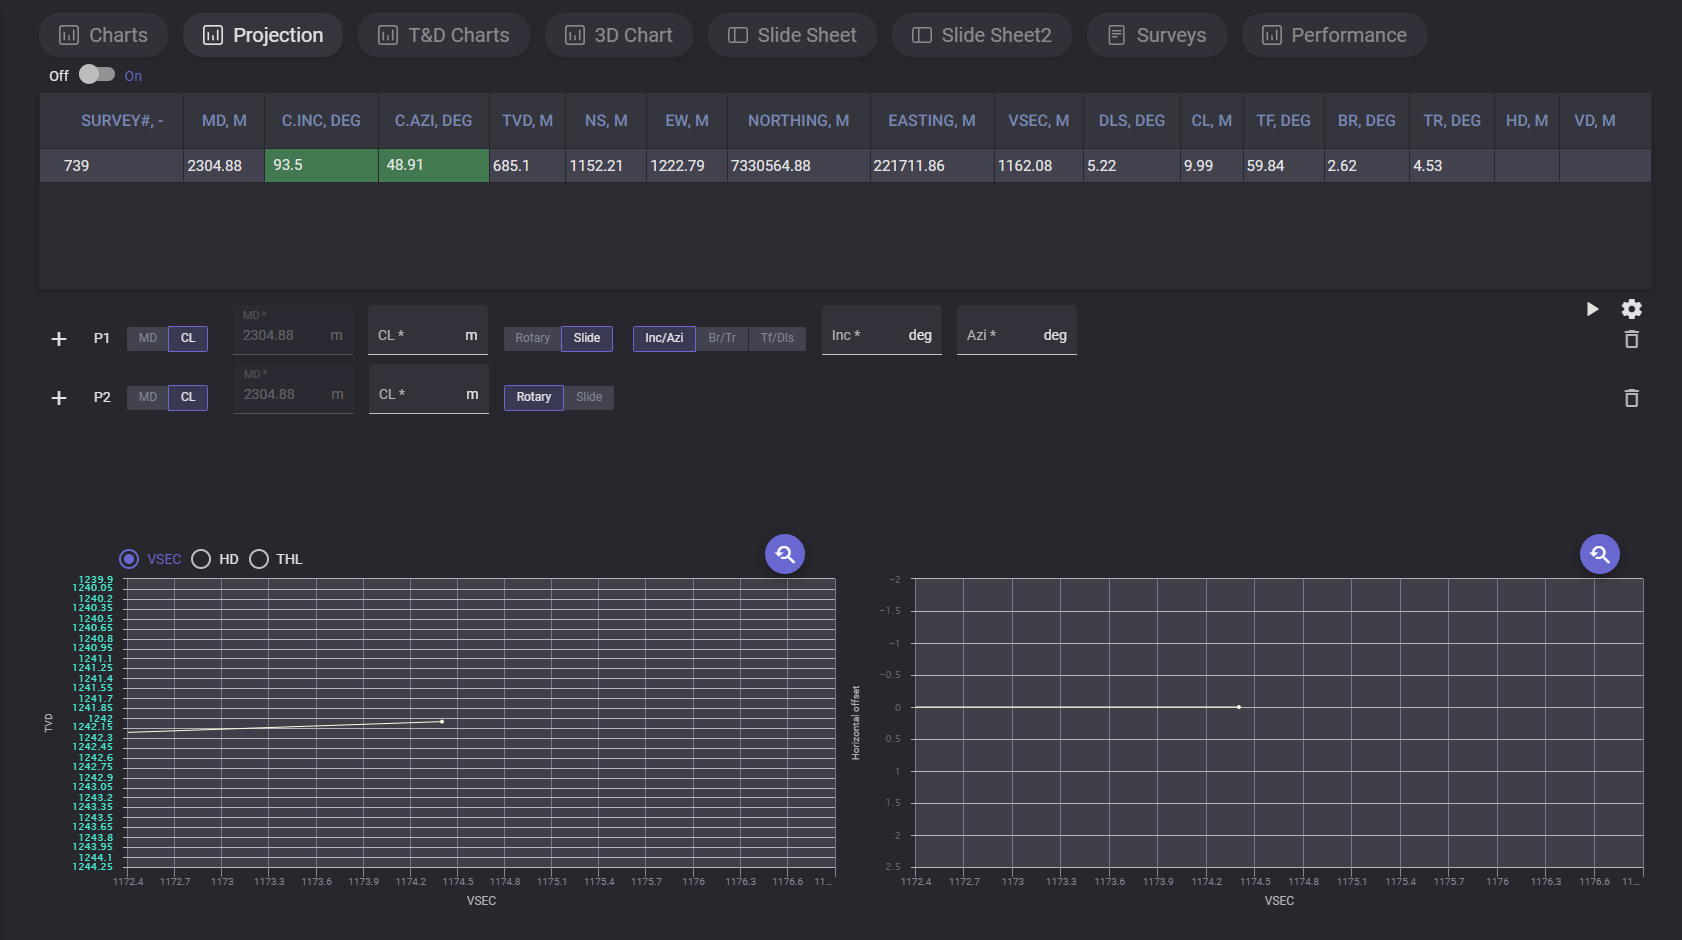This screenshot has height=940, width=1682.
Task: Reset zoom on Horizontal offset chart
Action: click(1599, 554)
